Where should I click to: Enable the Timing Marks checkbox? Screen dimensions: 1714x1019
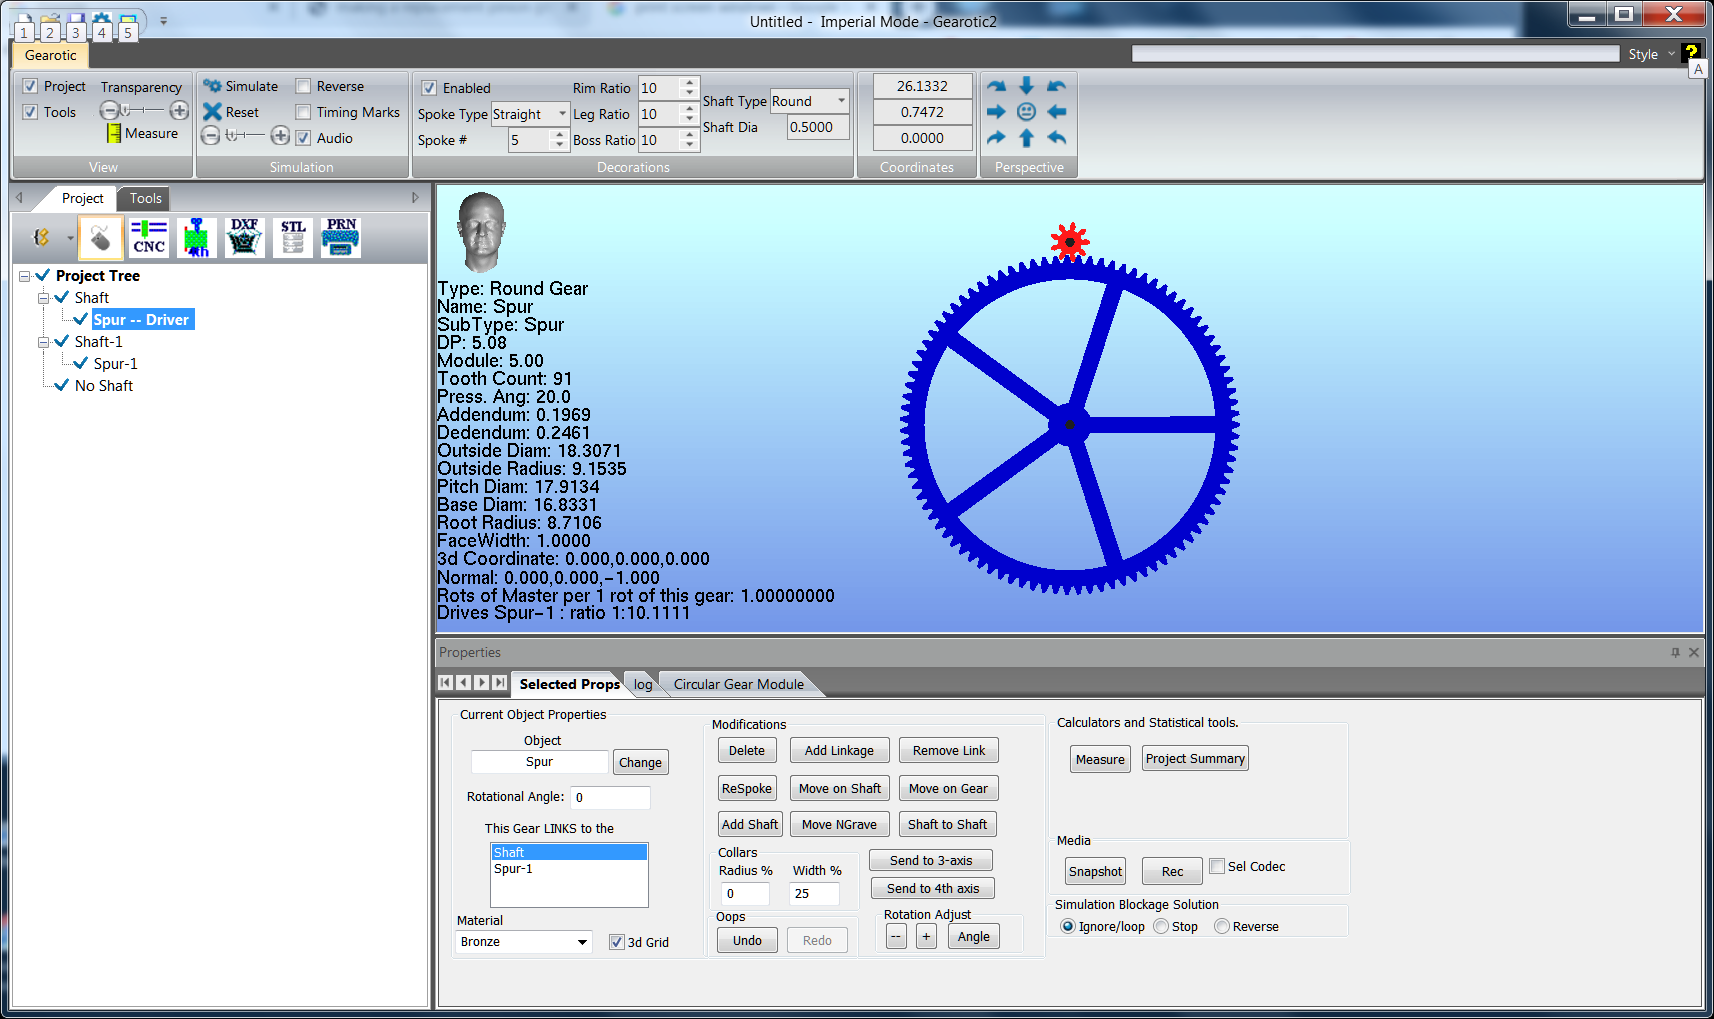[x=304, y=113]
